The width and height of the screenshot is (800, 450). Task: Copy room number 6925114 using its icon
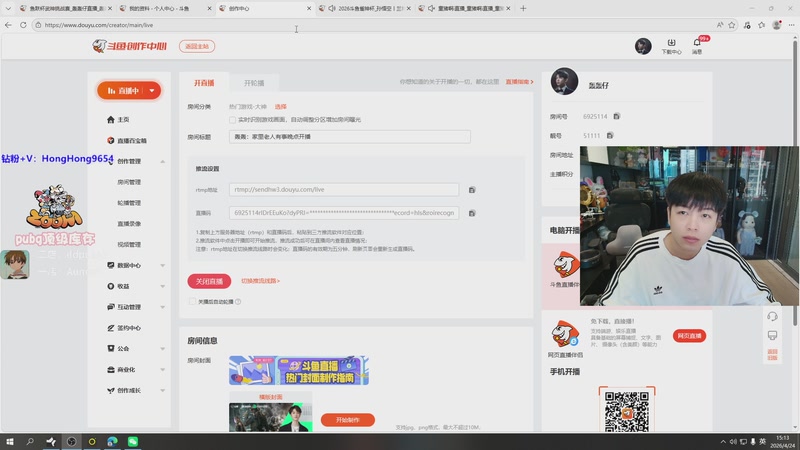tap(617, 117)
